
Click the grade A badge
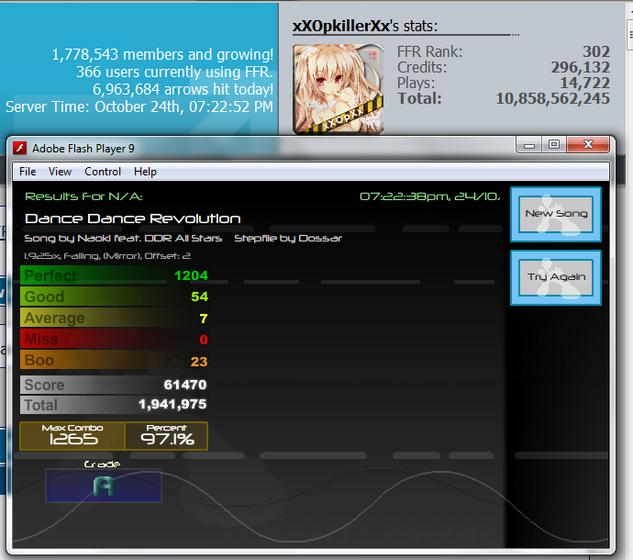[104, 485]
